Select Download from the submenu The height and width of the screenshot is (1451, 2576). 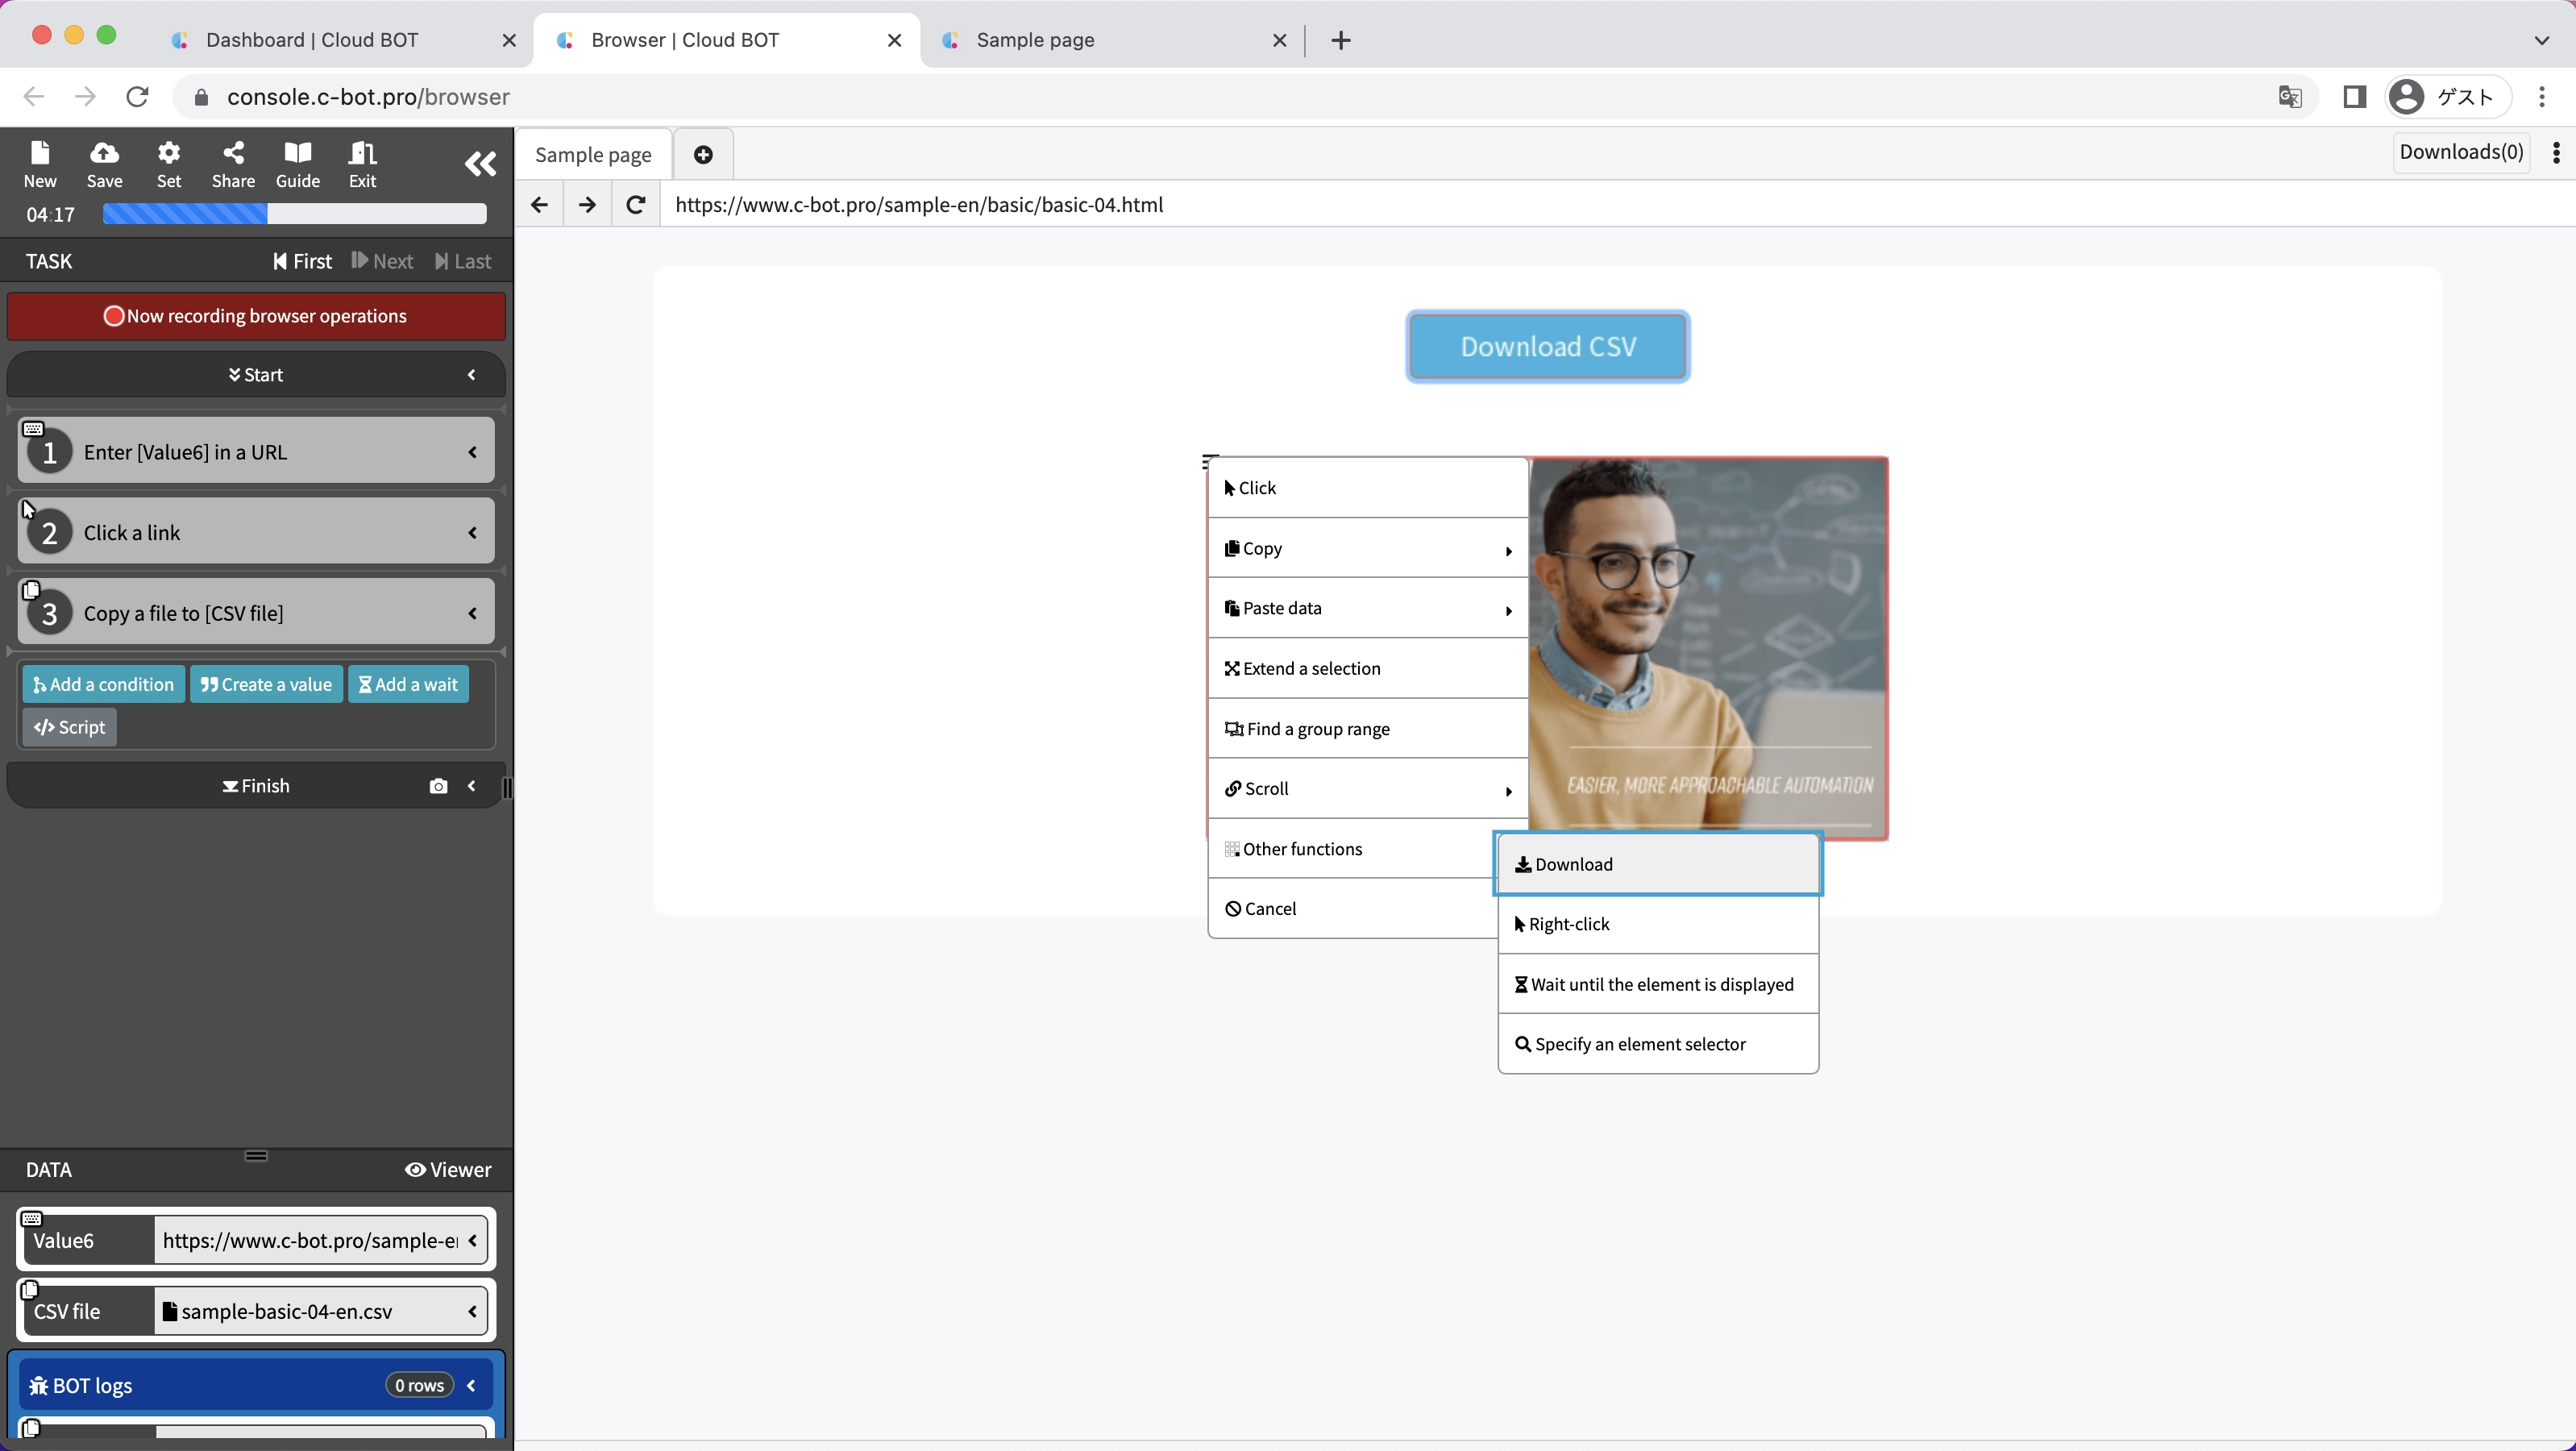coord(1657,864)
